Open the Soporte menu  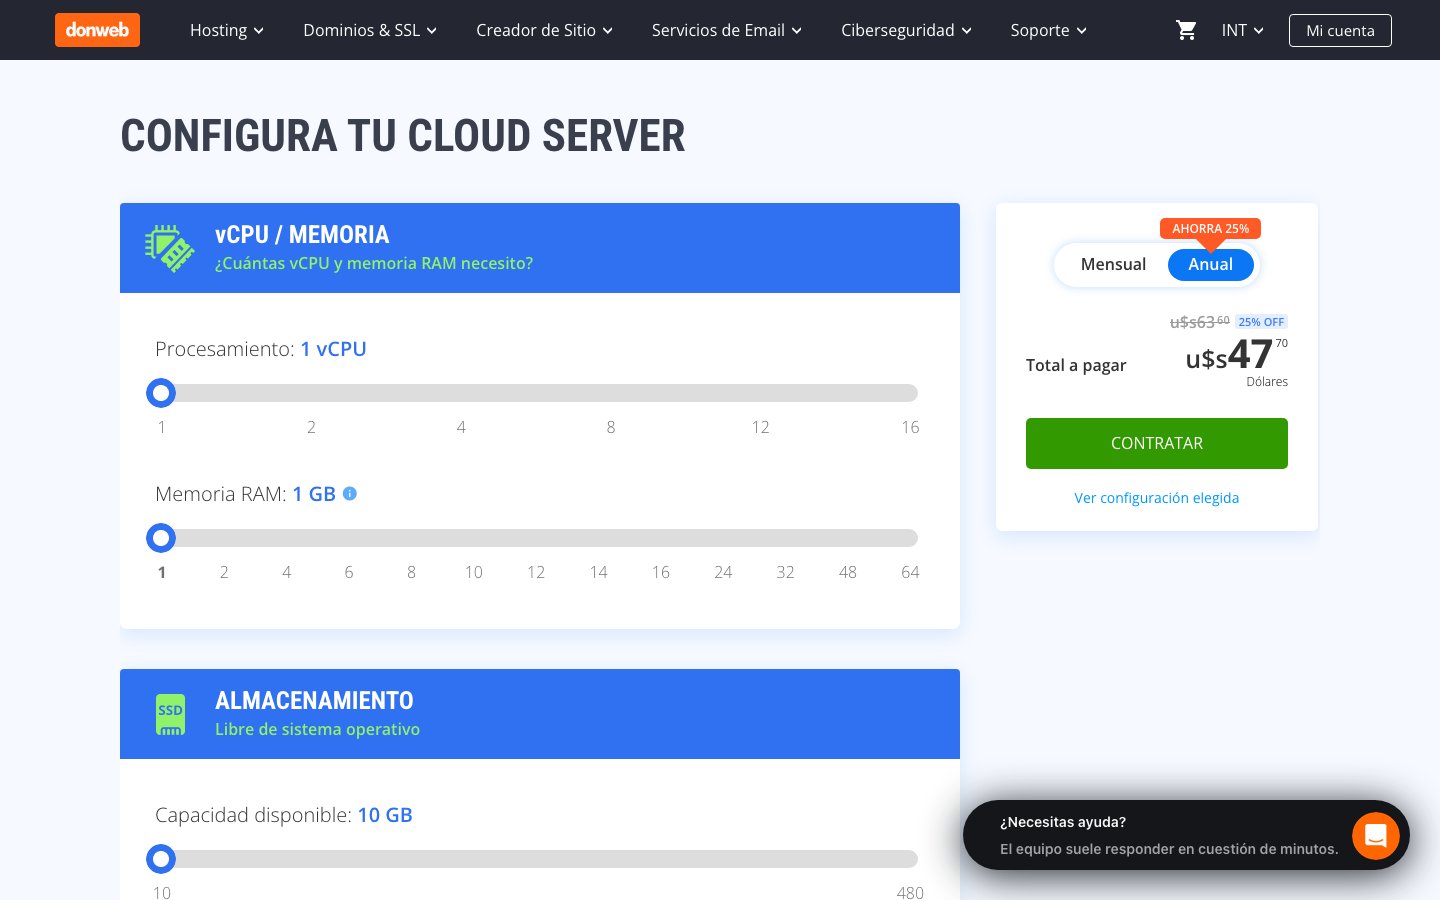coord(1048,30)
